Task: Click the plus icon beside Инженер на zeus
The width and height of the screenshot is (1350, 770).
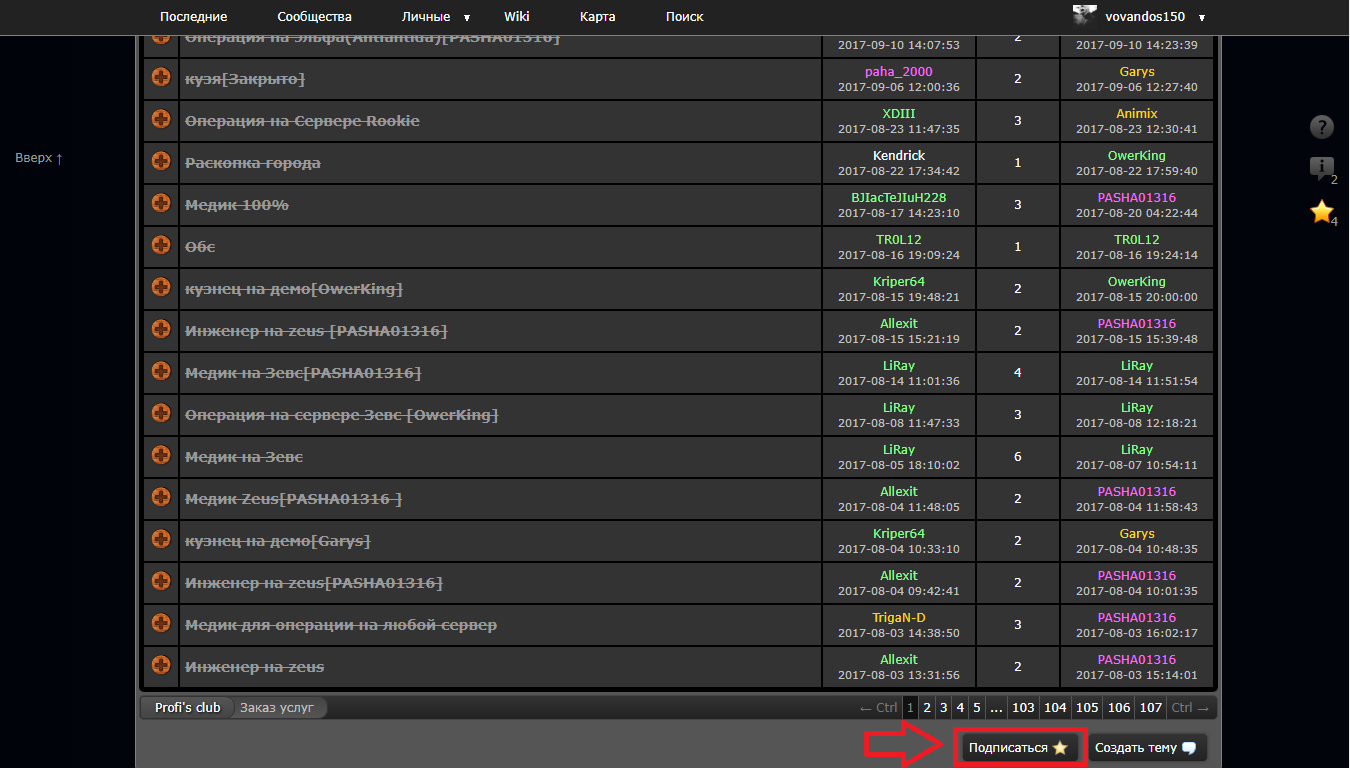Action: [160, 665]
